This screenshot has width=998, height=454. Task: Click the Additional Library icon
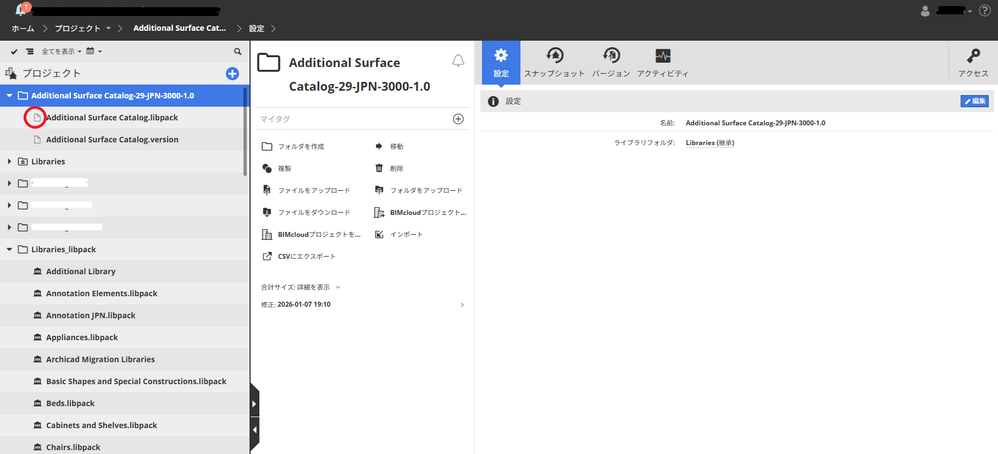(x=37, y=271)
